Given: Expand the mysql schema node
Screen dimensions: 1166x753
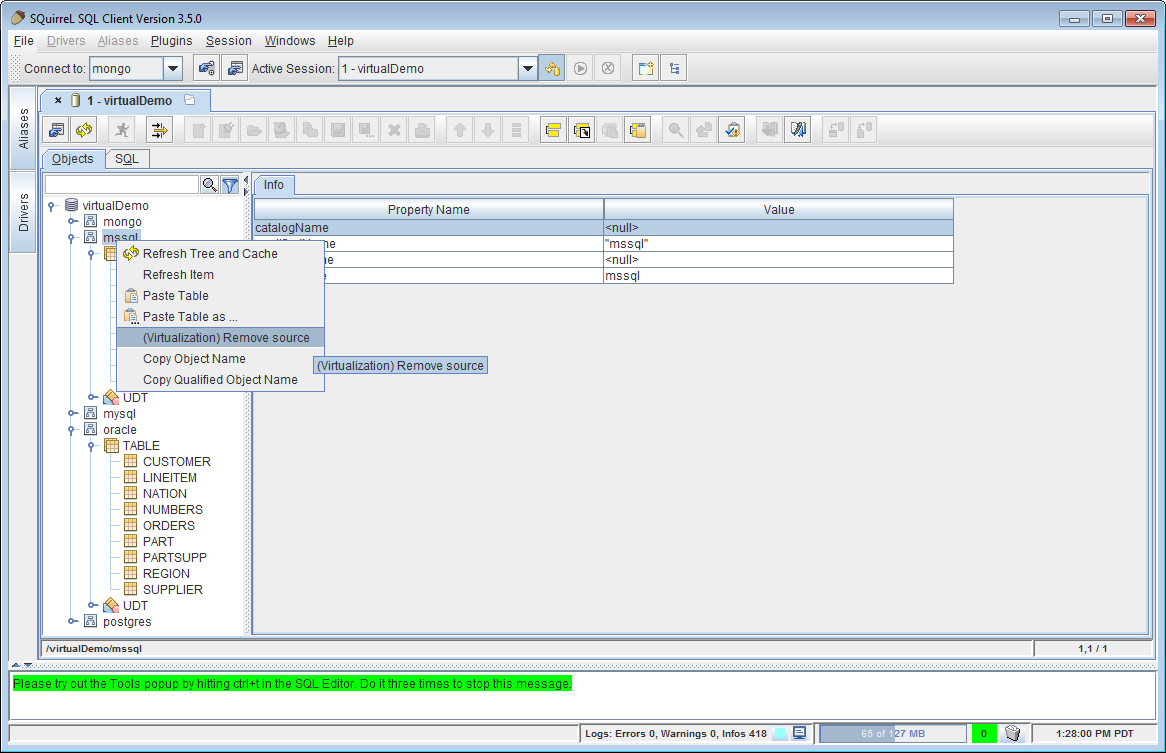Looking at the screenshot, I should point(72,413).
